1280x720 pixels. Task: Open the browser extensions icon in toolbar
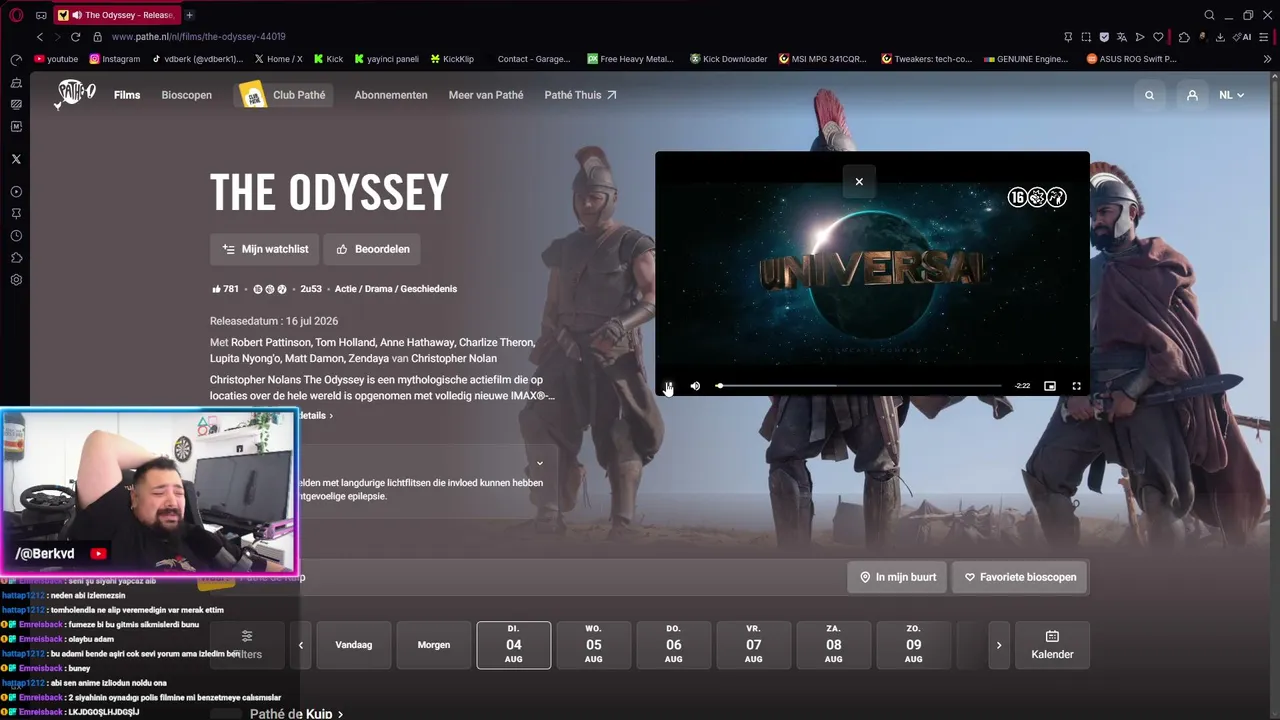[1184, 37]
